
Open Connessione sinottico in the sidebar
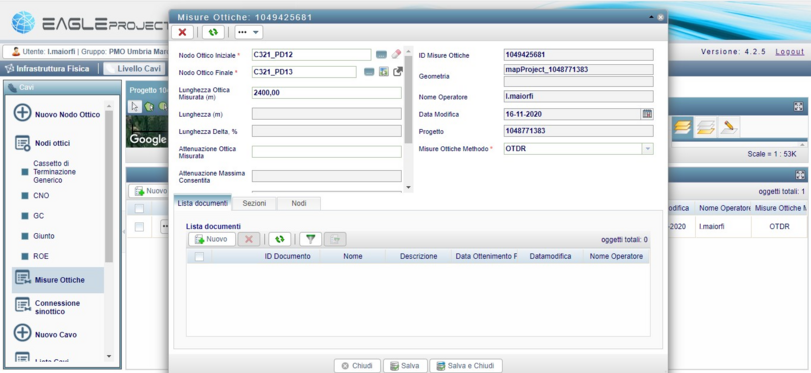coord(57,307)
